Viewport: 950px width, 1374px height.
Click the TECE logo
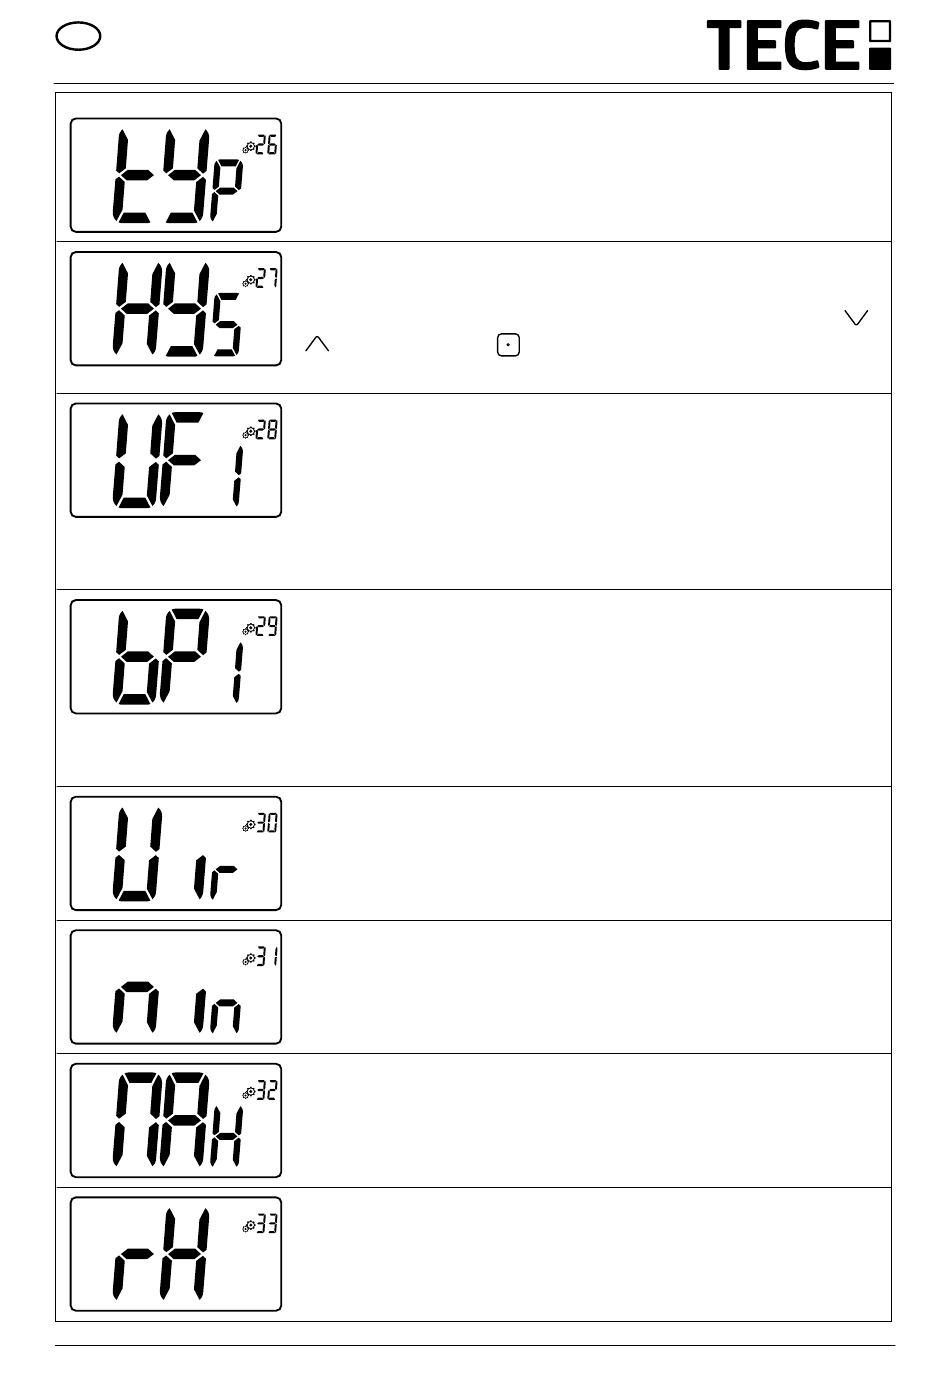pyautogui.click(x=799, y=46)
